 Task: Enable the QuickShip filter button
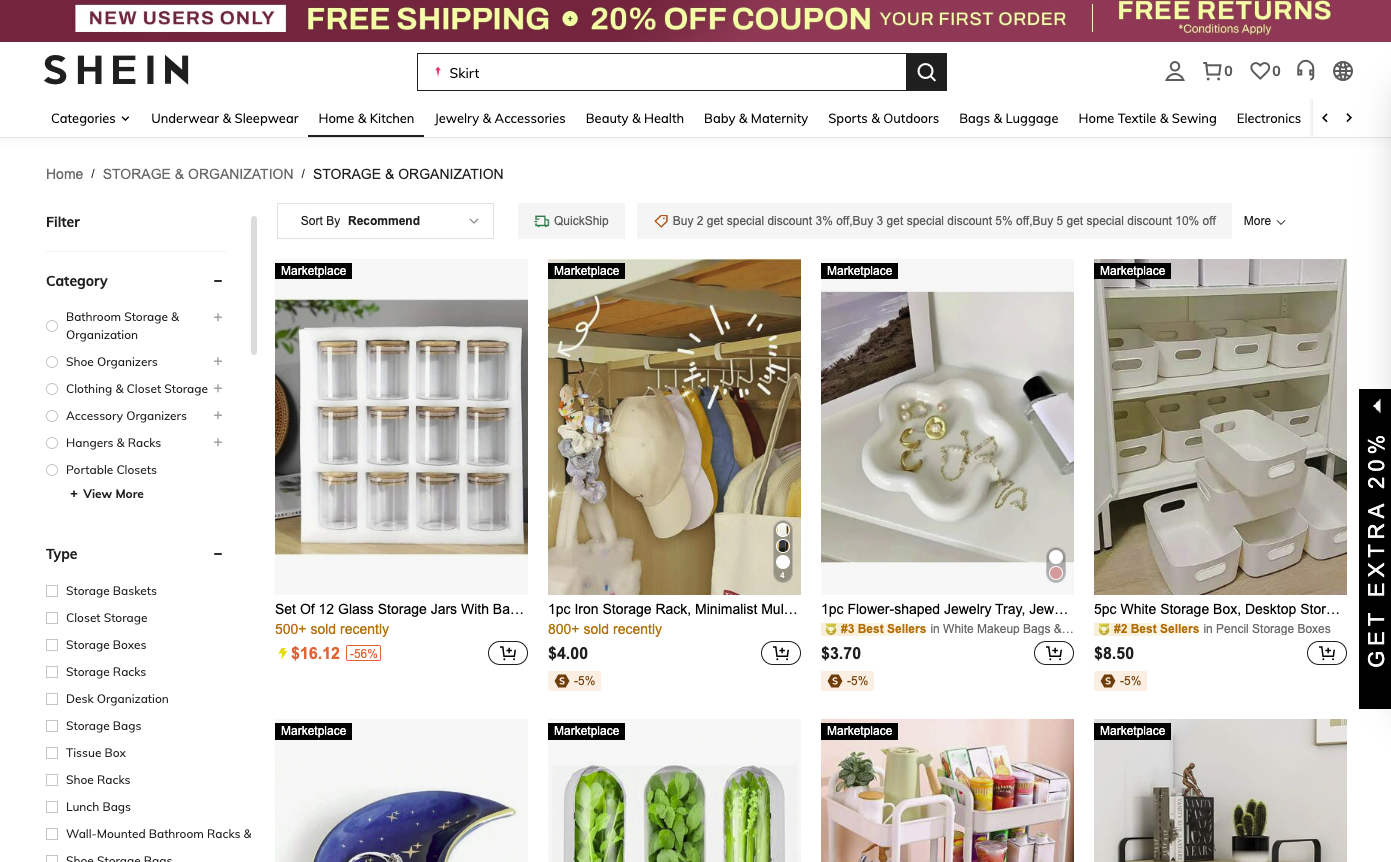pos(571,220)
